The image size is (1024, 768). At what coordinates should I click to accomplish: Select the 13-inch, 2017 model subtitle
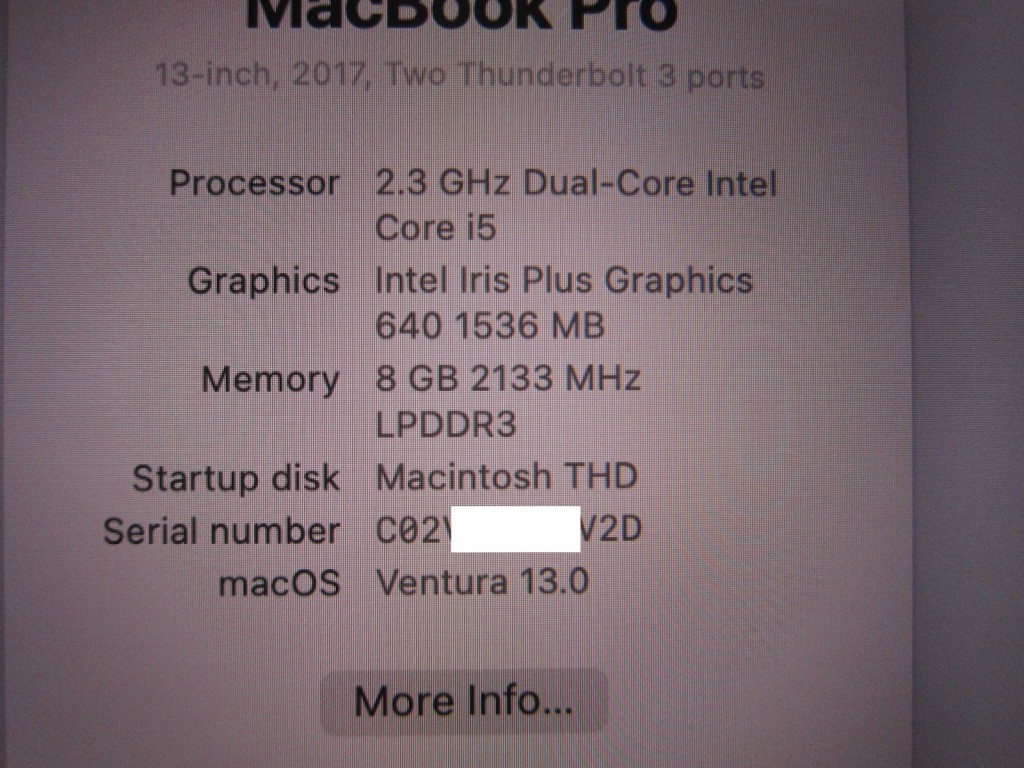click(460, 75)
